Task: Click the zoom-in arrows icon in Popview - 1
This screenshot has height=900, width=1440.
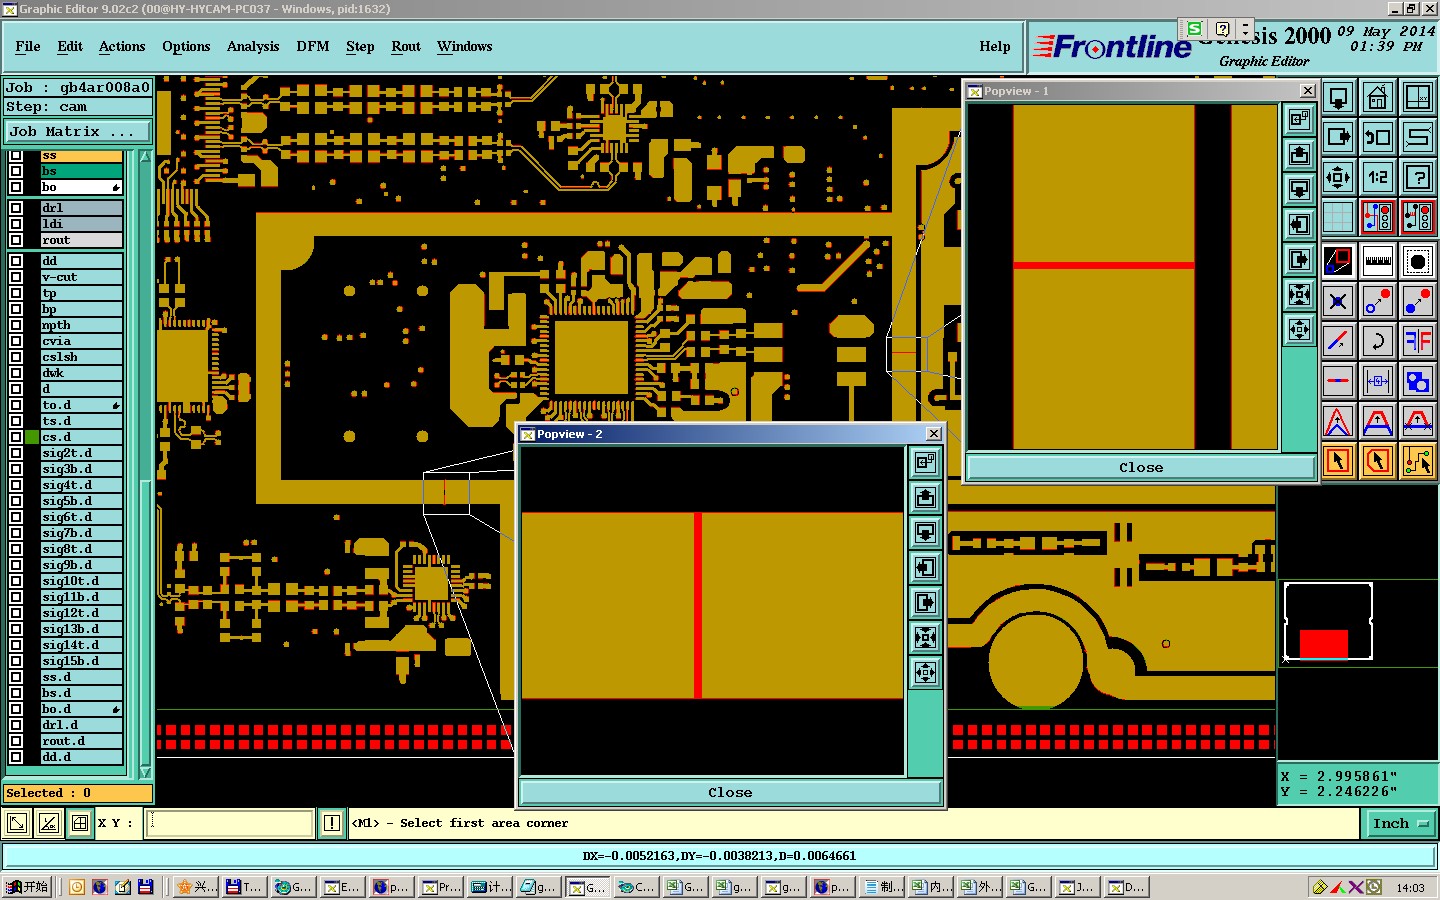Action: [1299, 294]
